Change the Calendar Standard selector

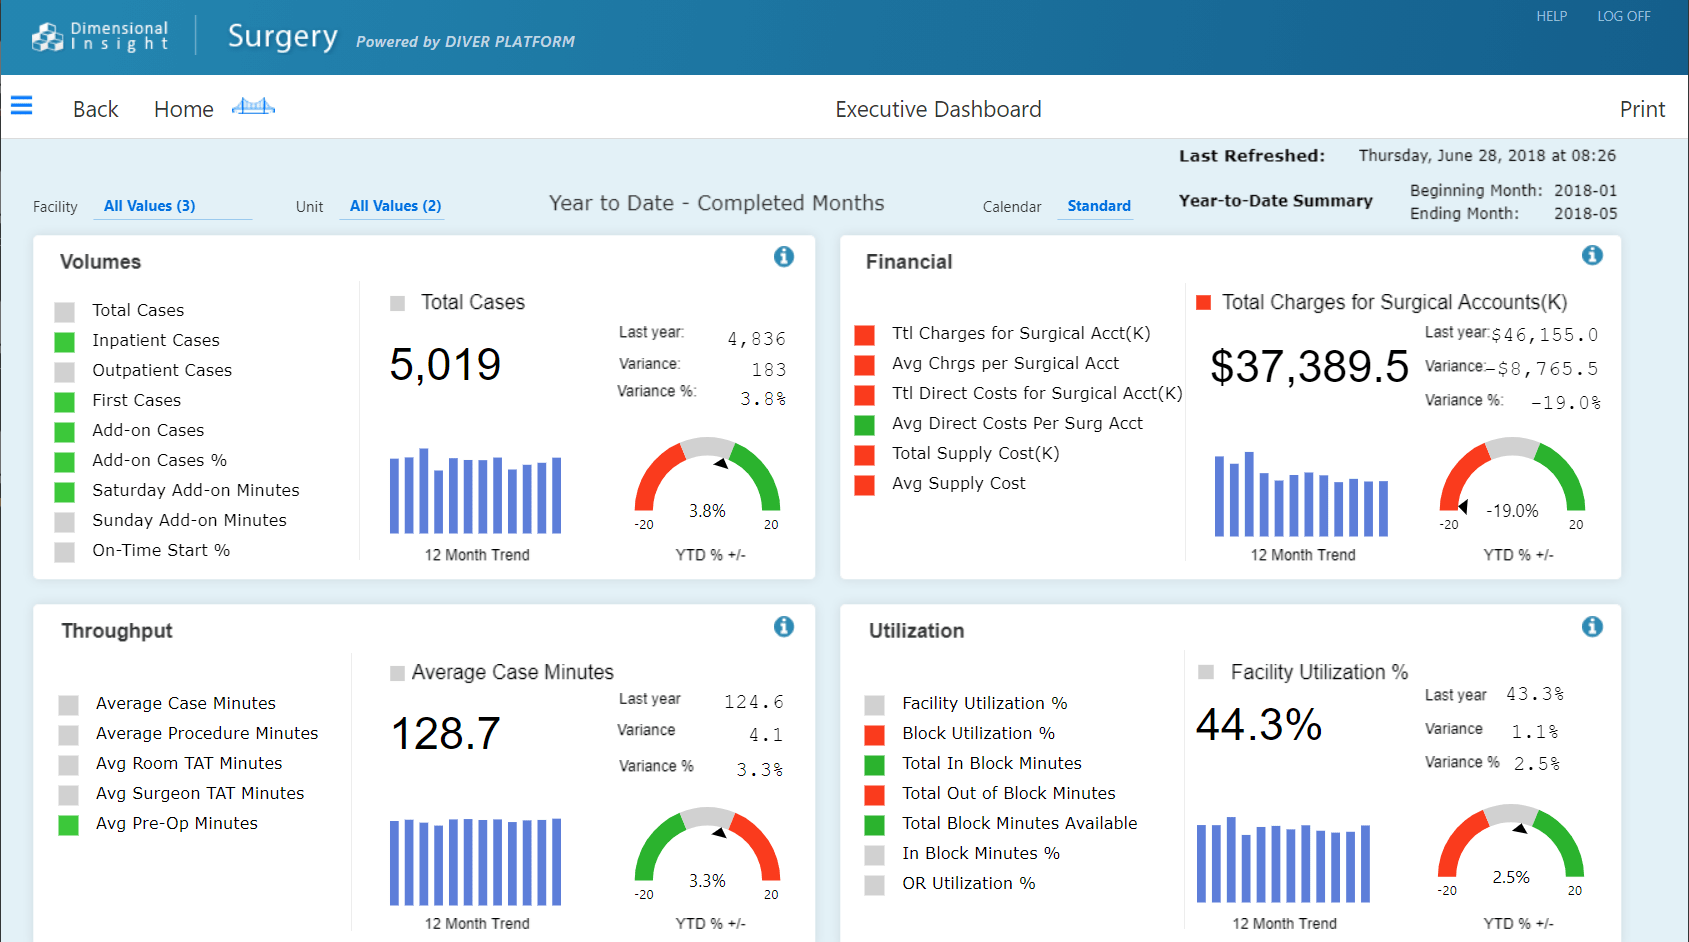[x=1099, y=206]
